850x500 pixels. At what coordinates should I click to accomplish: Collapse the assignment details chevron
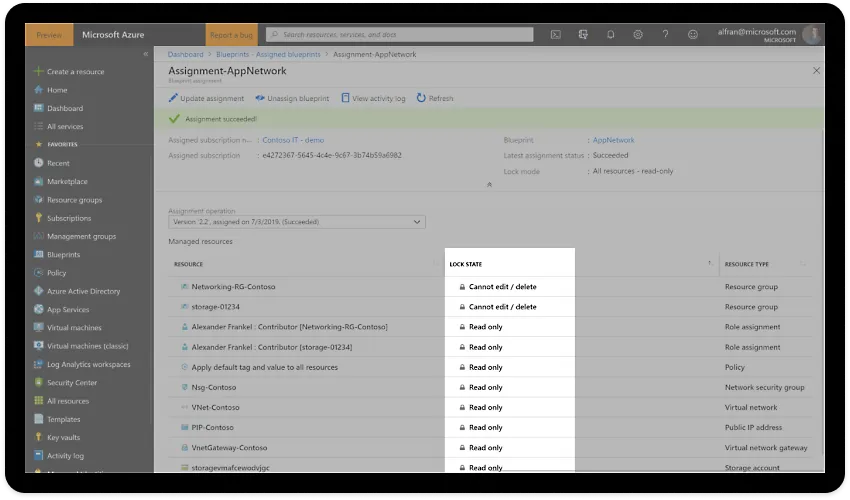(489, 184)
